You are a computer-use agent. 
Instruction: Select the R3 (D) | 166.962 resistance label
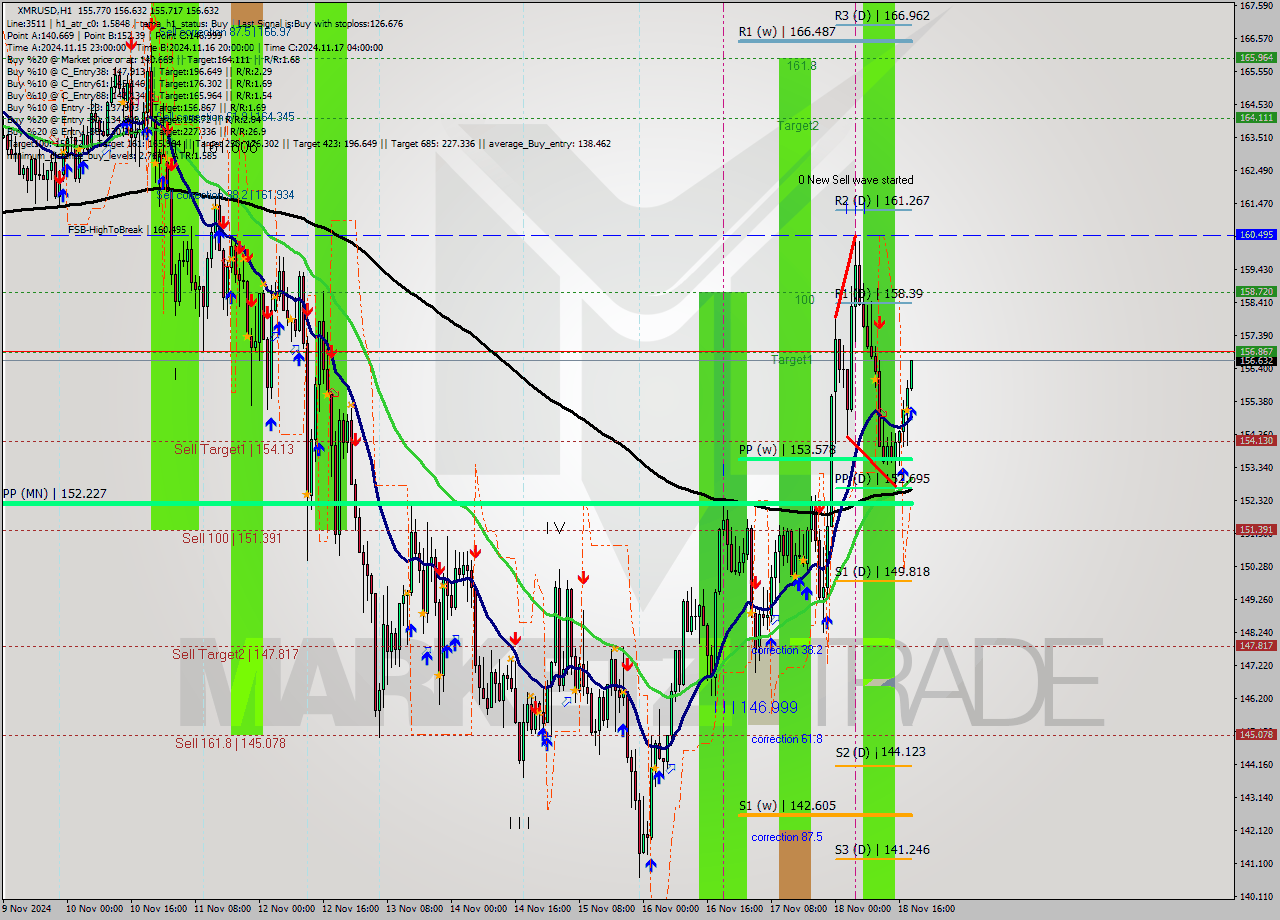[x=883, y=15]
